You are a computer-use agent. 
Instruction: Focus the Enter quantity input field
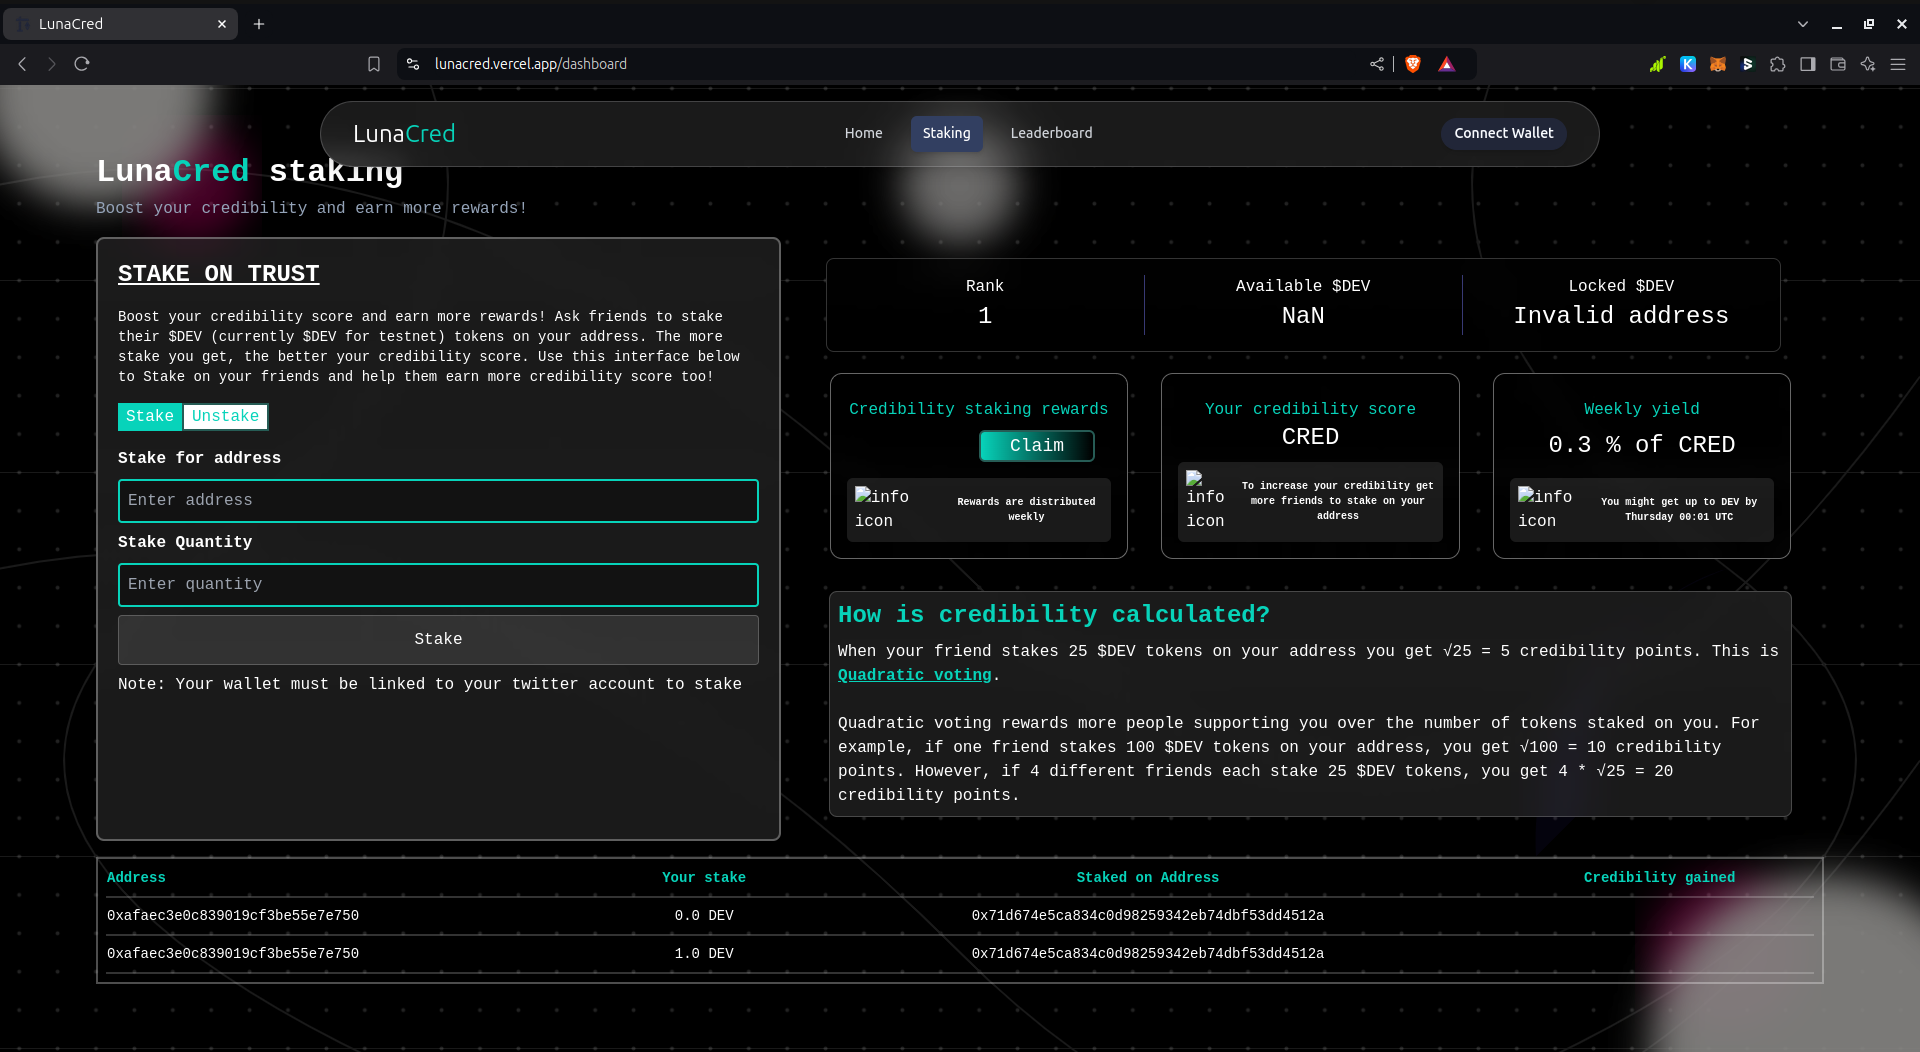(438, 585)
